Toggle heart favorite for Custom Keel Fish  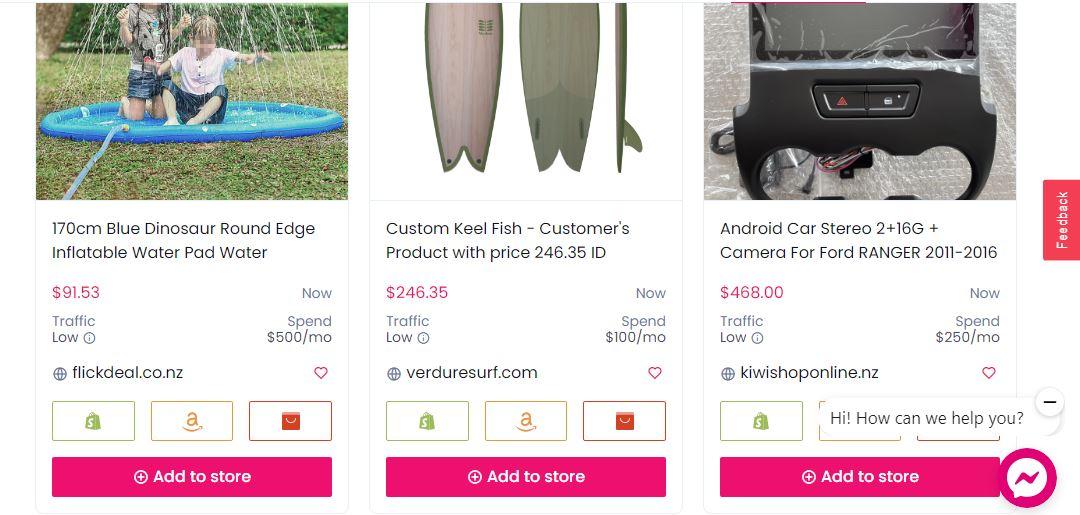click(655, 372)
